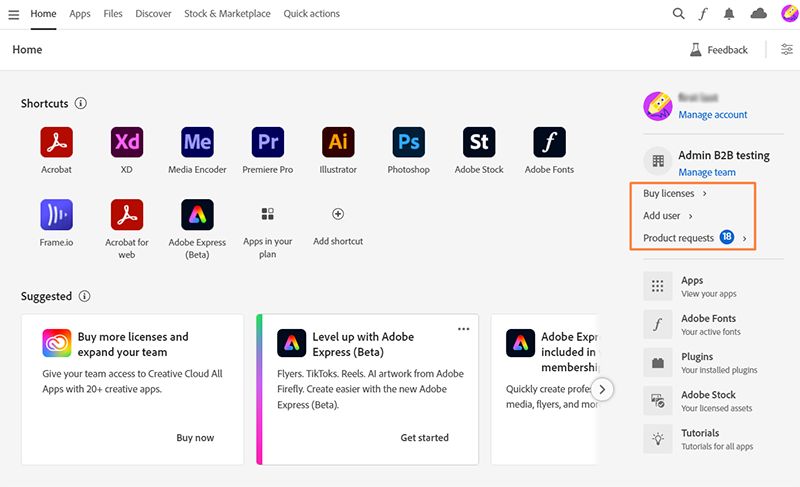Expand the Add user option
The height and width of the screenshot is (487, 800).
tap(668, 216)
